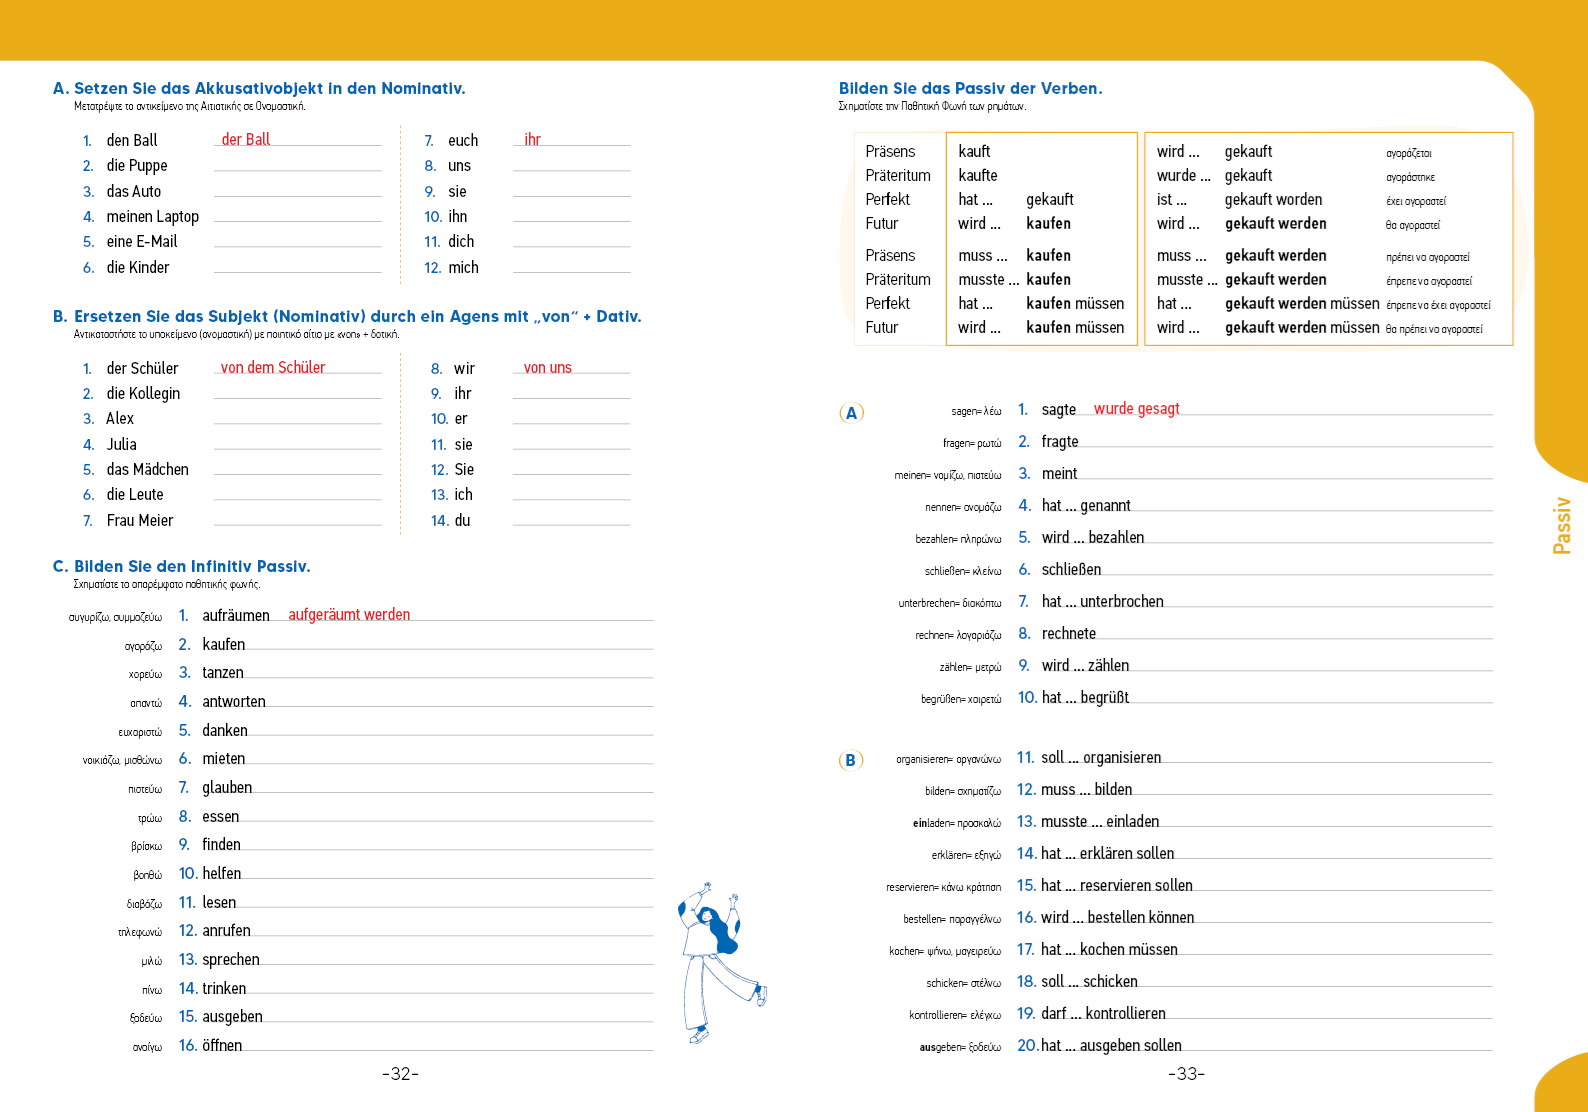
Task: Click the gekauft worden table cell
Action: [x=1273, y=200]
